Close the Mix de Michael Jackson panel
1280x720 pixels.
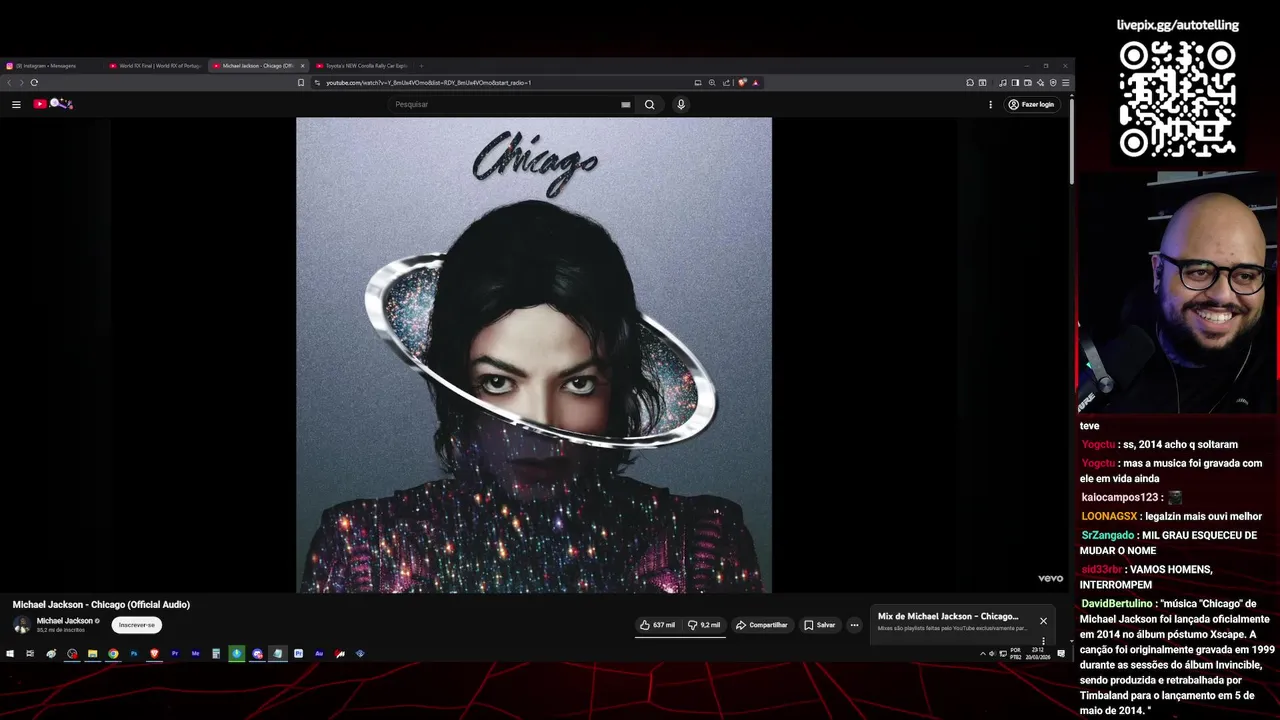(x=1043, y=621)
